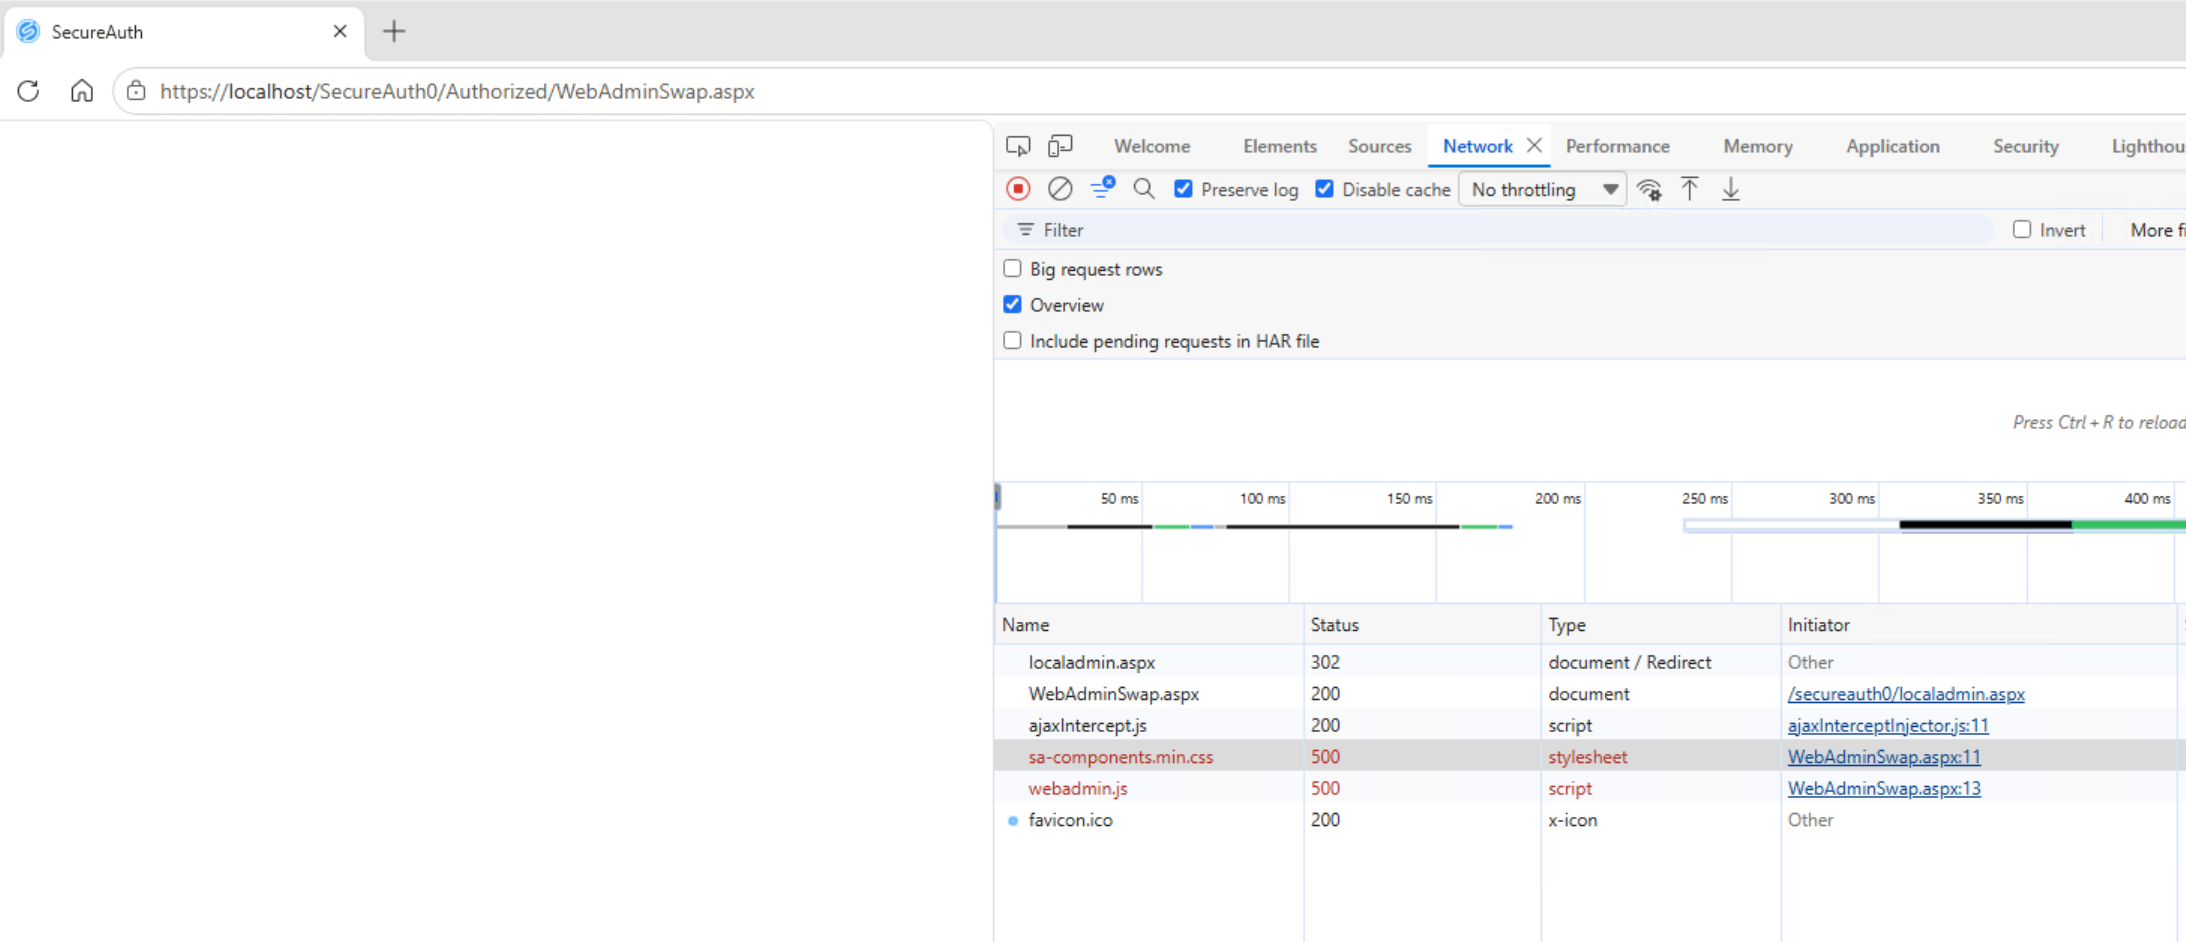Go to the browser home page
This screenshot has height=942, width=2186.
tap(82, 91)
